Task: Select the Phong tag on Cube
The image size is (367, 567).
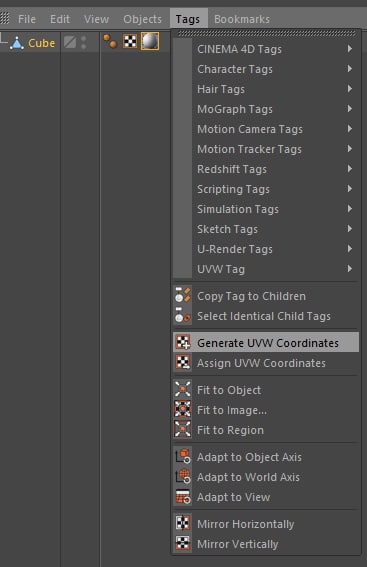Action: pos(110,41)
